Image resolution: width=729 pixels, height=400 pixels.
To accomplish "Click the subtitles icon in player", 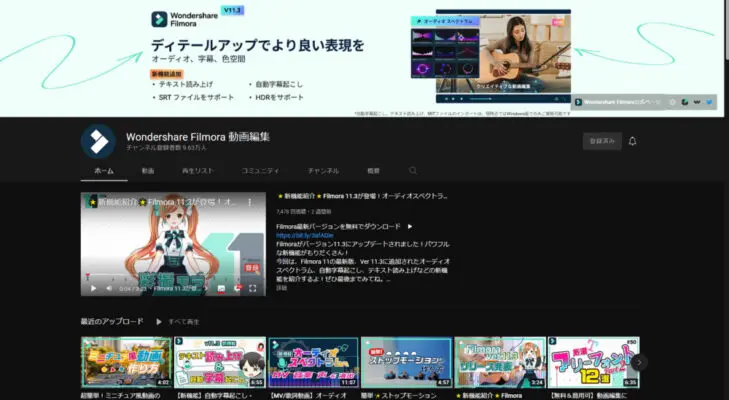I will coord(221,289).
